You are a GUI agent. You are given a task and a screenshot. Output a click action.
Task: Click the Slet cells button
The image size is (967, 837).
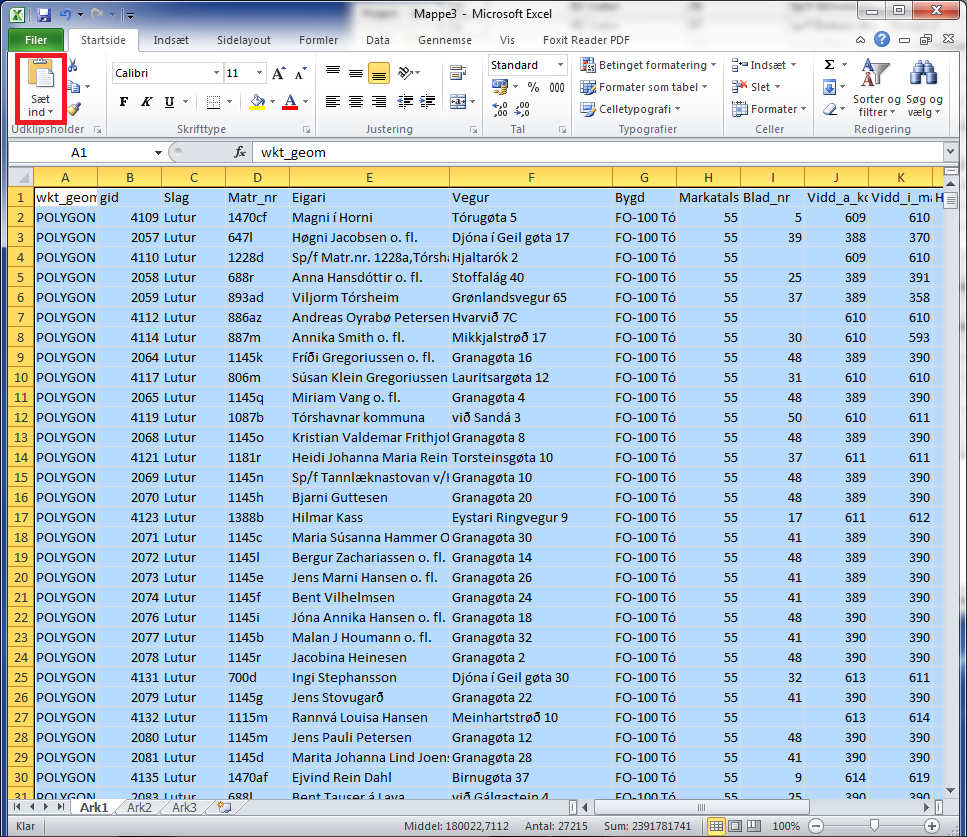756,87
